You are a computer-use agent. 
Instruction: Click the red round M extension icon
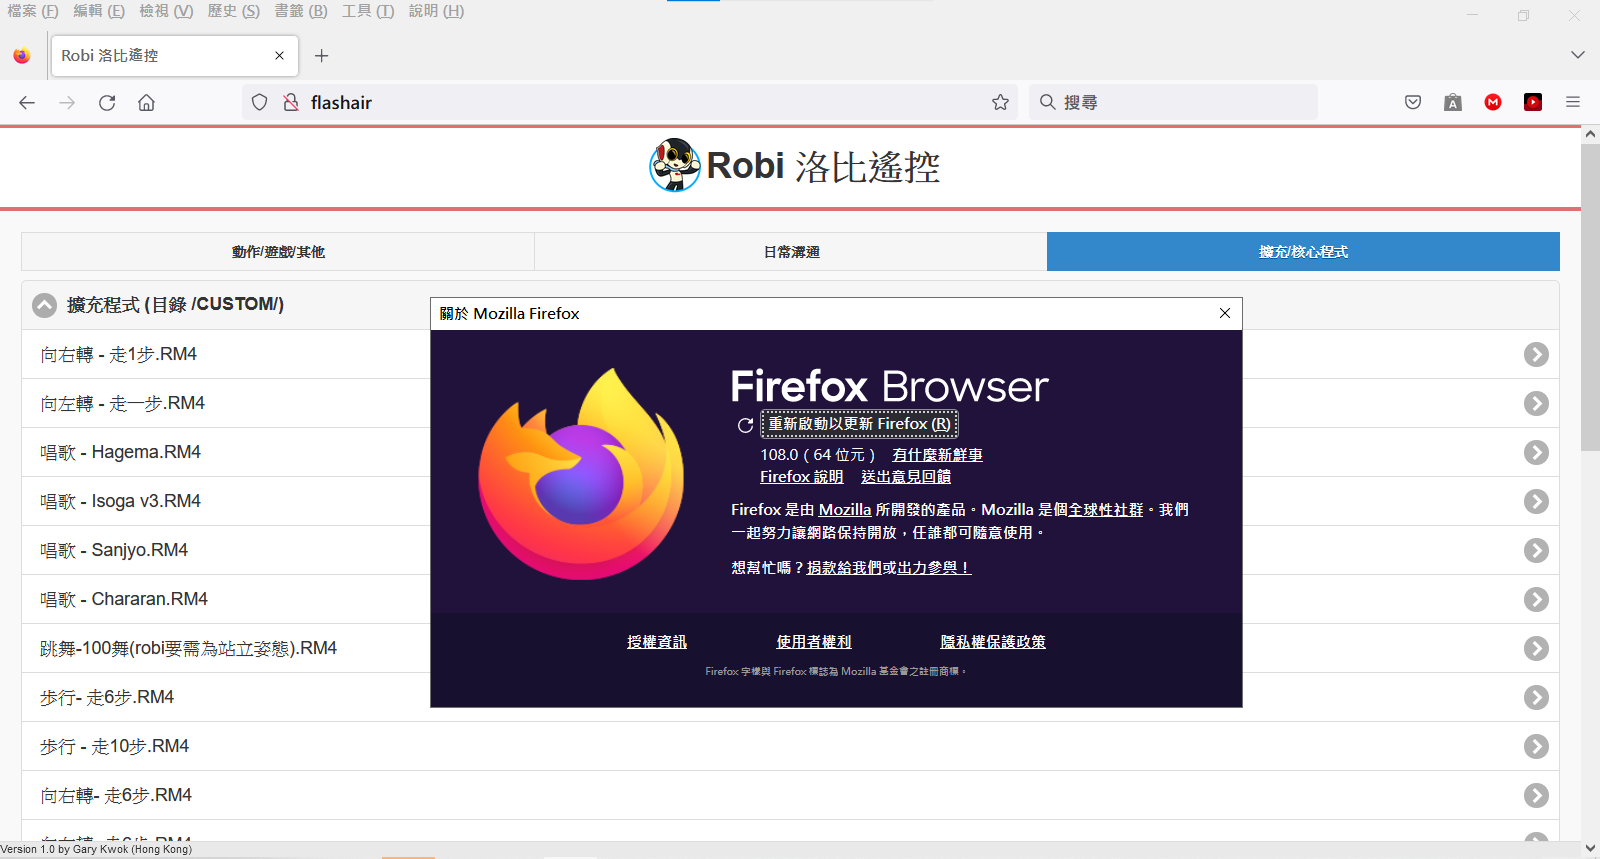pyautogui.click(x=1493, y=102)
